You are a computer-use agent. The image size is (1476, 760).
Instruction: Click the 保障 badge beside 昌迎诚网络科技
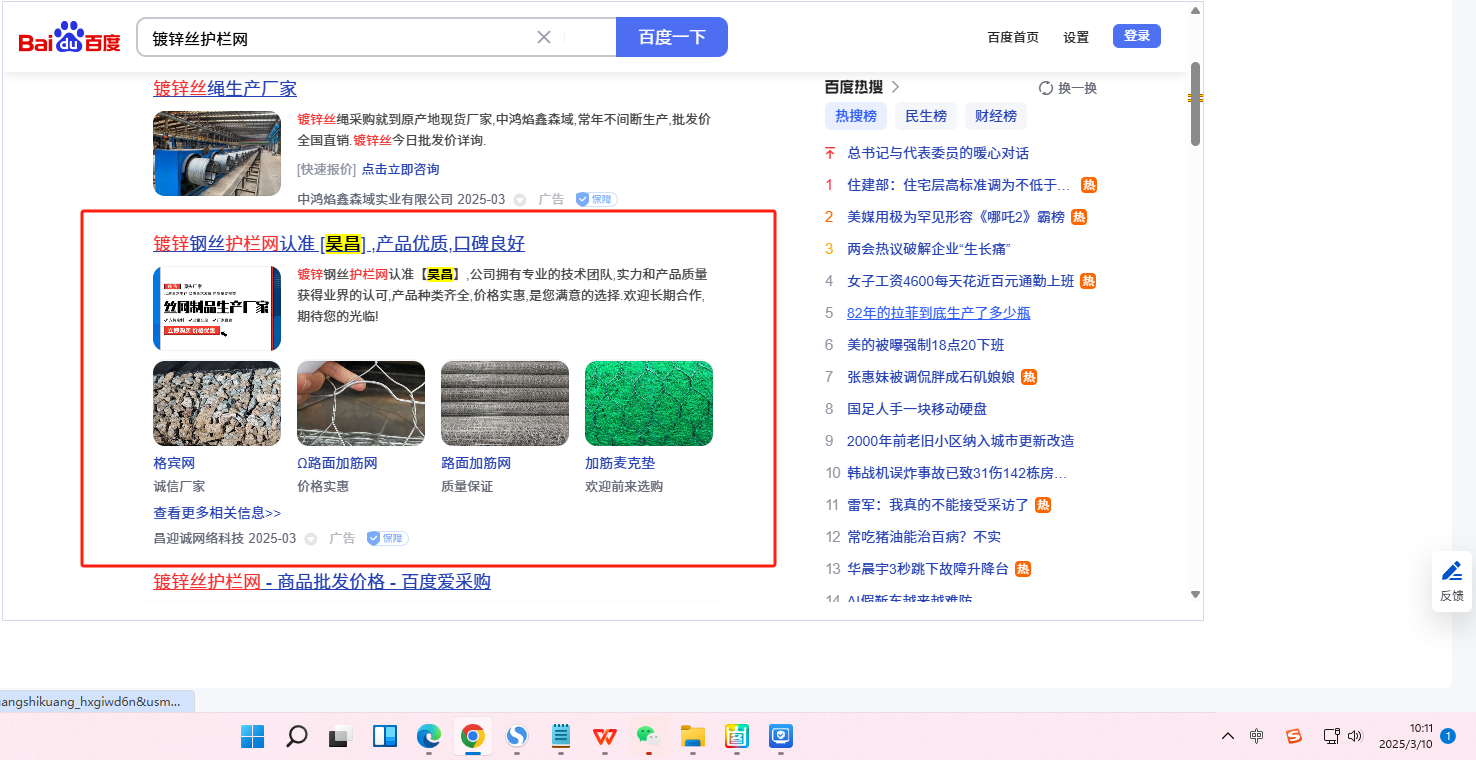(387, 538)
